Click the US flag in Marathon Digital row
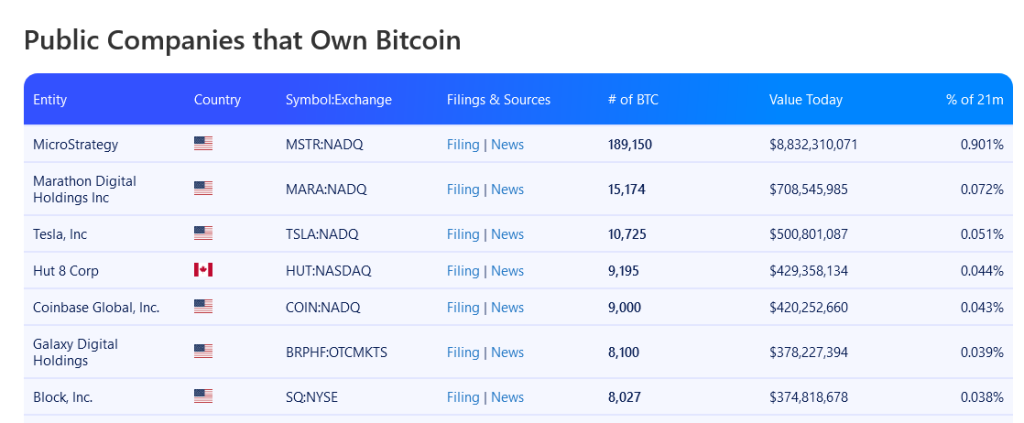Screen dimensions: 1024x423 [x=203, y=189]
